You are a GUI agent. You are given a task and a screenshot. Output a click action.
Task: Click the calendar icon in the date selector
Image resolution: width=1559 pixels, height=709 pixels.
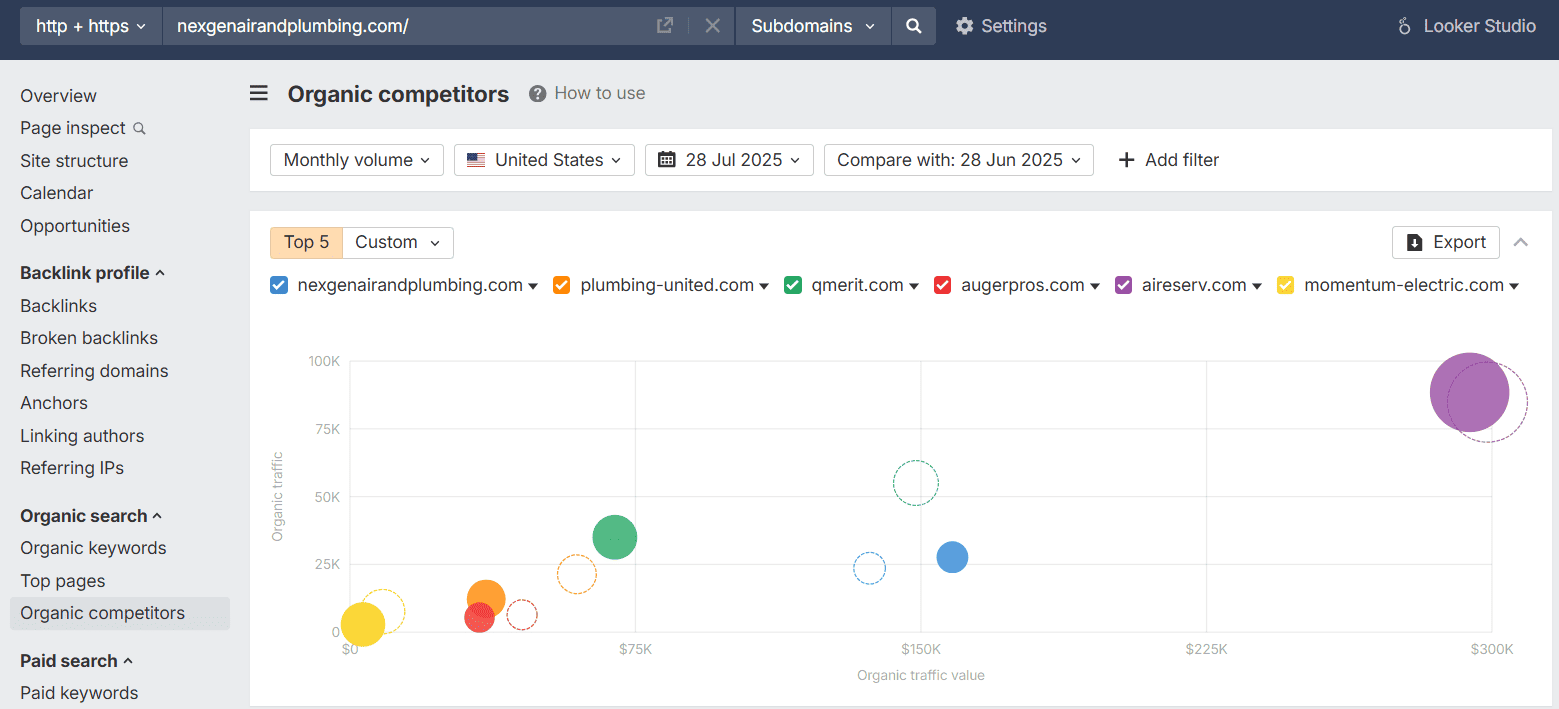(x=667, y=160)
